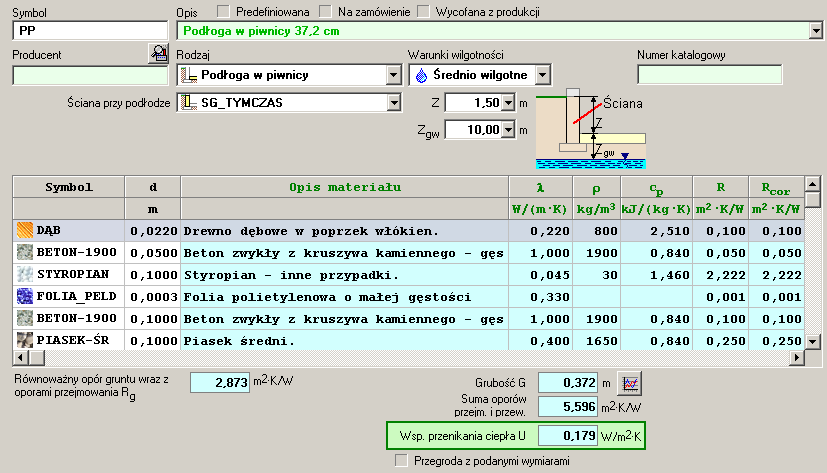Enable the Predefiniowana checkbox
Image resolution: width=827 pixels, height=473 pixels.
point(224,11)
